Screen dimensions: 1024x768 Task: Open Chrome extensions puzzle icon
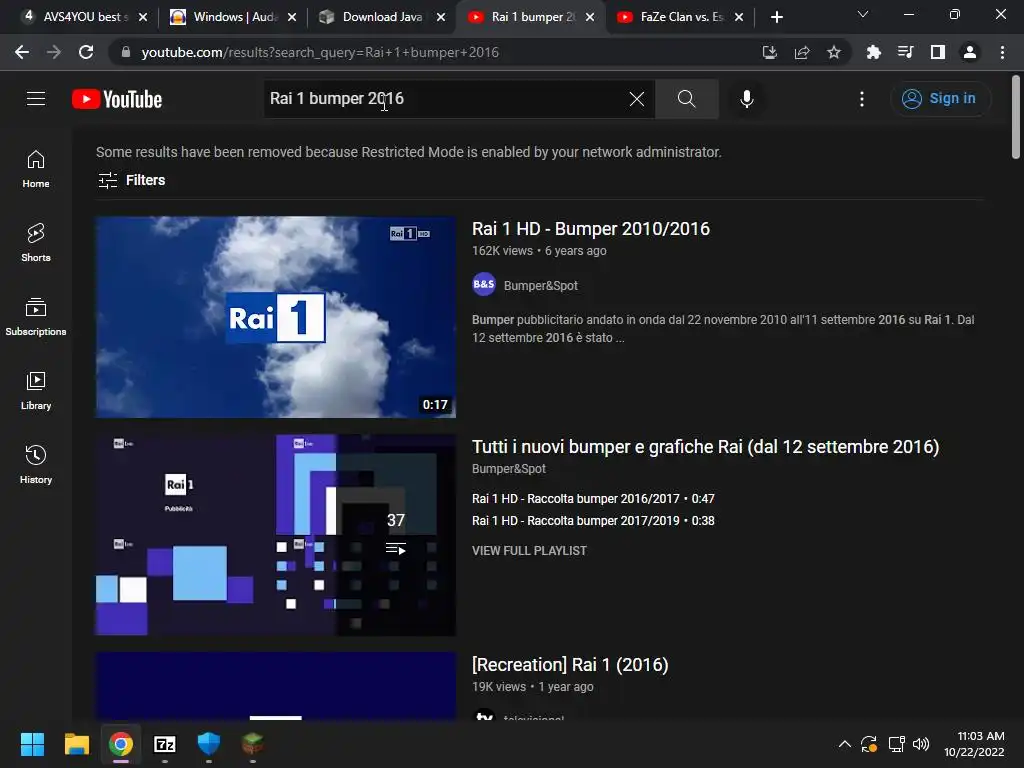[873, 52]
